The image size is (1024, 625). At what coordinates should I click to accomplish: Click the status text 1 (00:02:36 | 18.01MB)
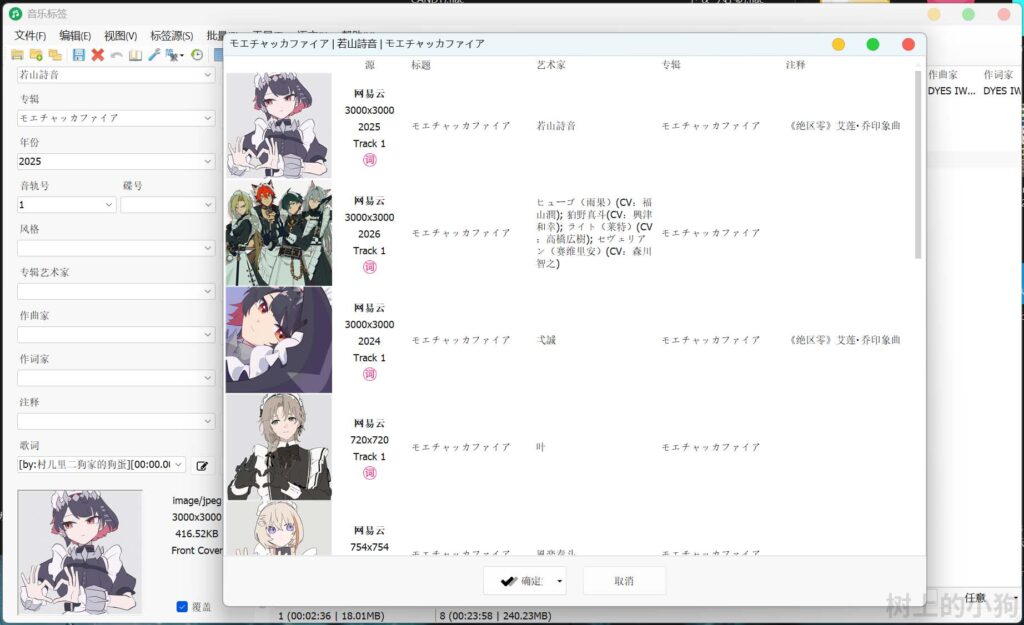pyautogui.click(x=331, y=616)
